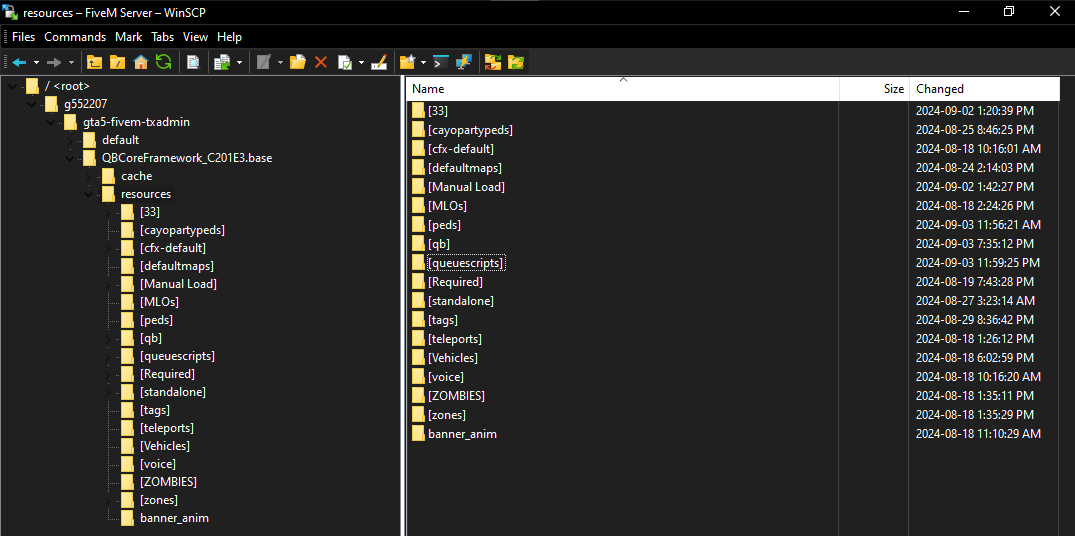Viewport: 1075px width, 536px height.
Task: Sort by the Name column header
Action: [623, 89]
